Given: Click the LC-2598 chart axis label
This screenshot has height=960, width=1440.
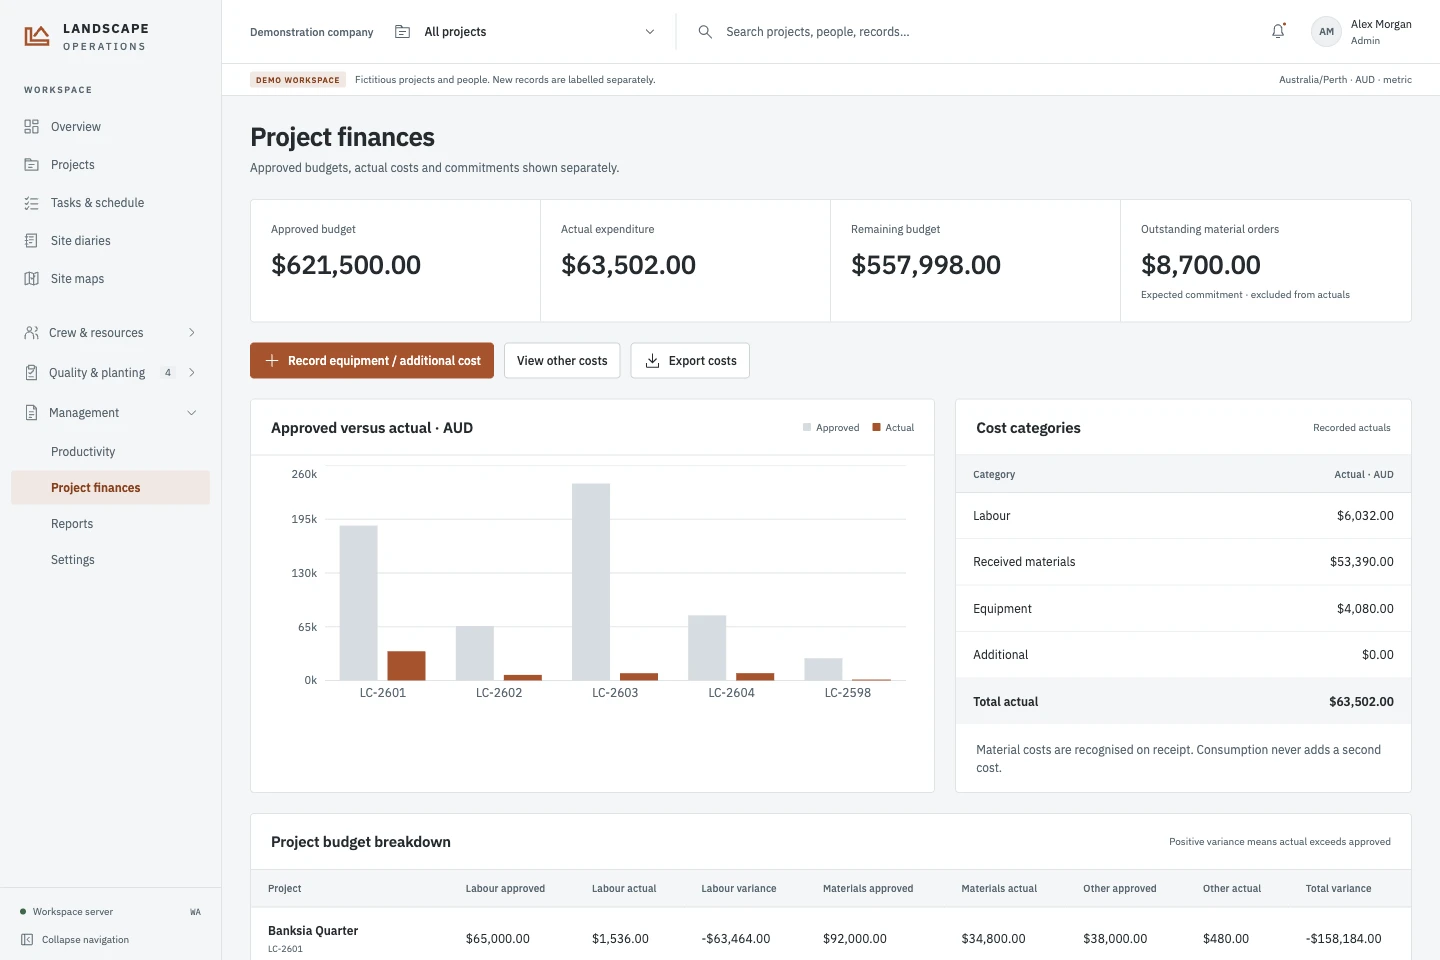Looking at the screenshot, I should click(847, 693).
